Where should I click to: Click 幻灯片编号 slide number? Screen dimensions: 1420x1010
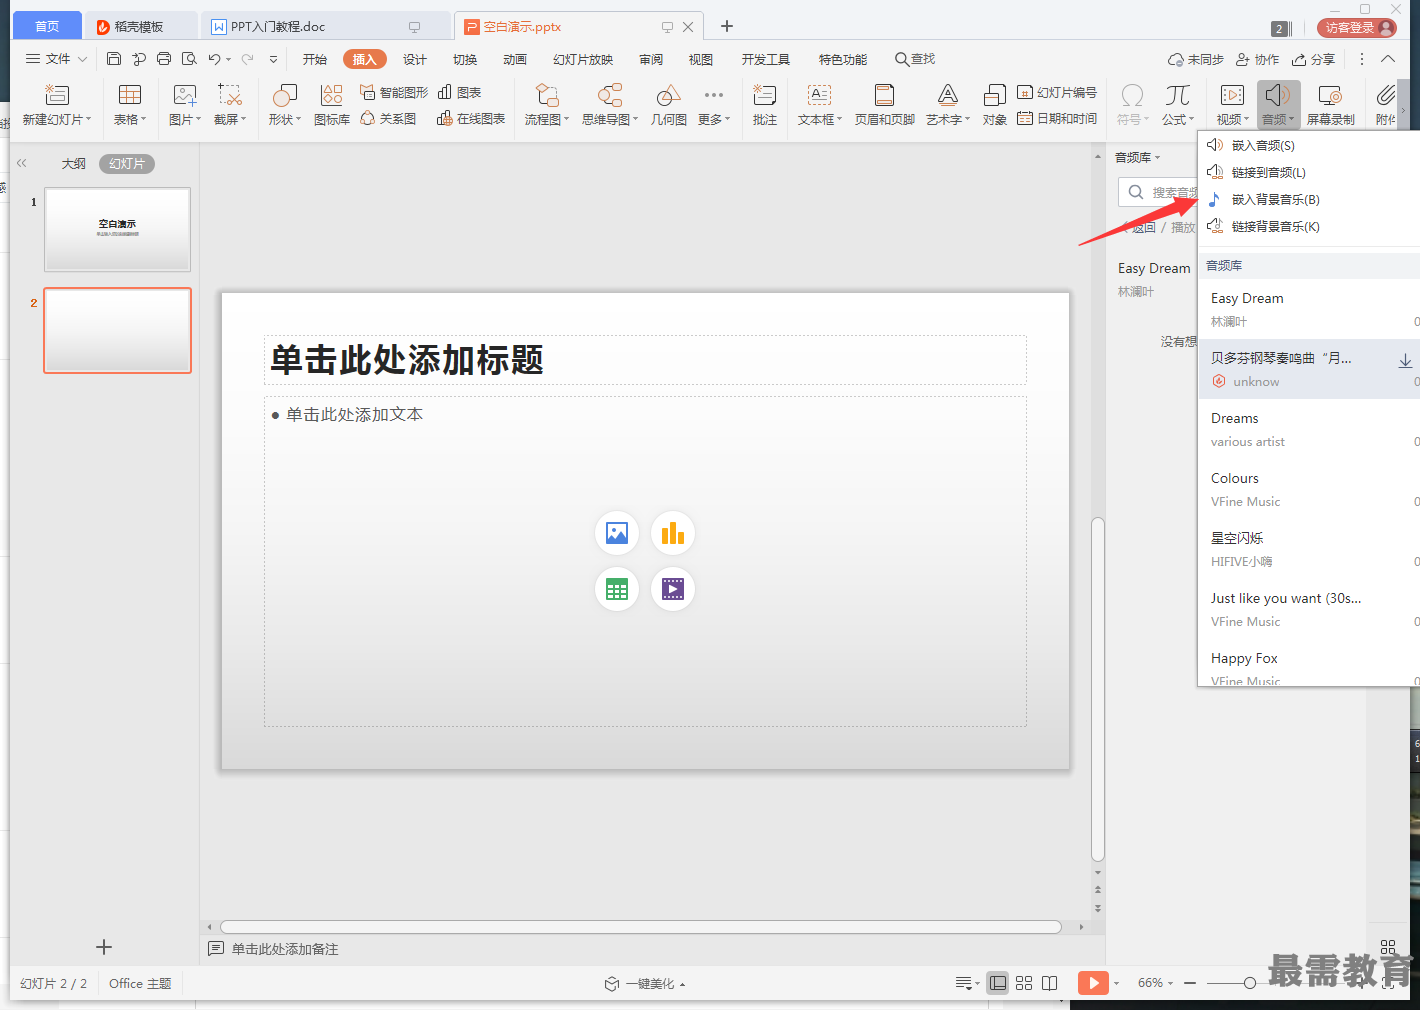pos(1057,92)
